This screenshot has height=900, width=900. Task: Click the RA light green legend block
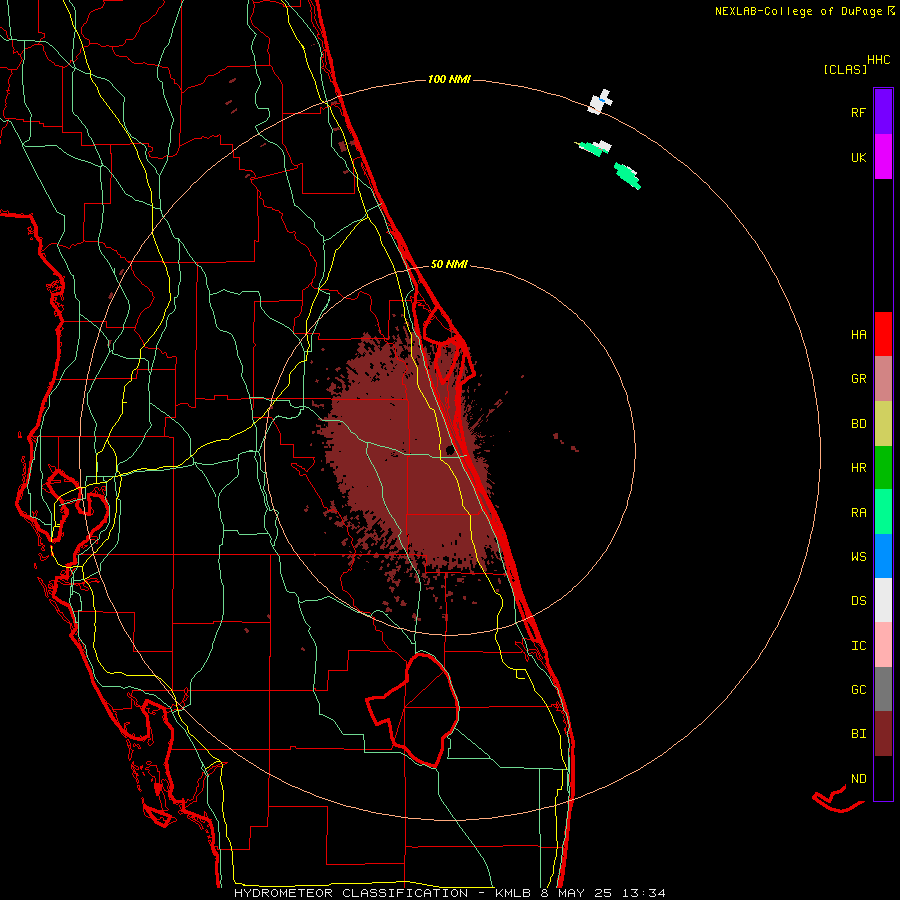(883, 512)
